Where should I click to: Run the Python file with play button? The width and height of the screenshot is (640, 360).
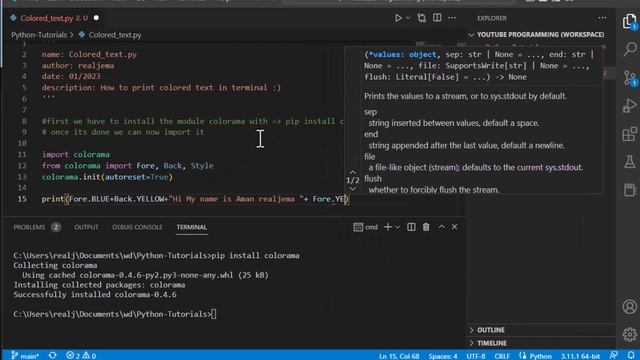[x=398, y=18]
